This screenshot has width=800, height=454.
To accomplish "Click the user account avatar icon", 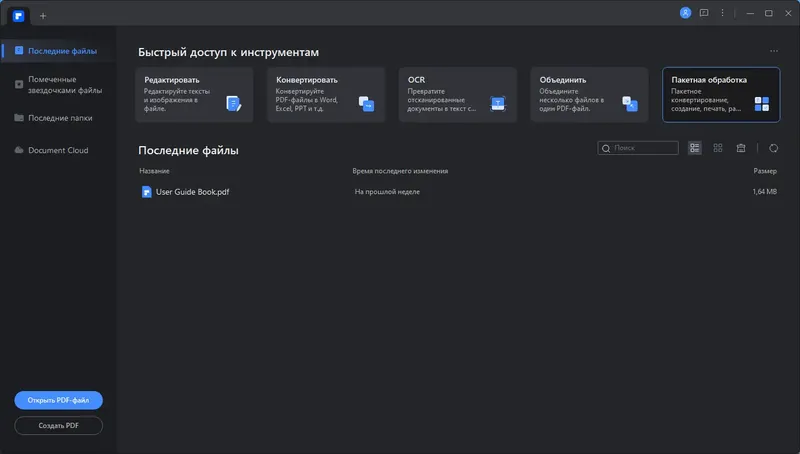I will pos(685,13).
